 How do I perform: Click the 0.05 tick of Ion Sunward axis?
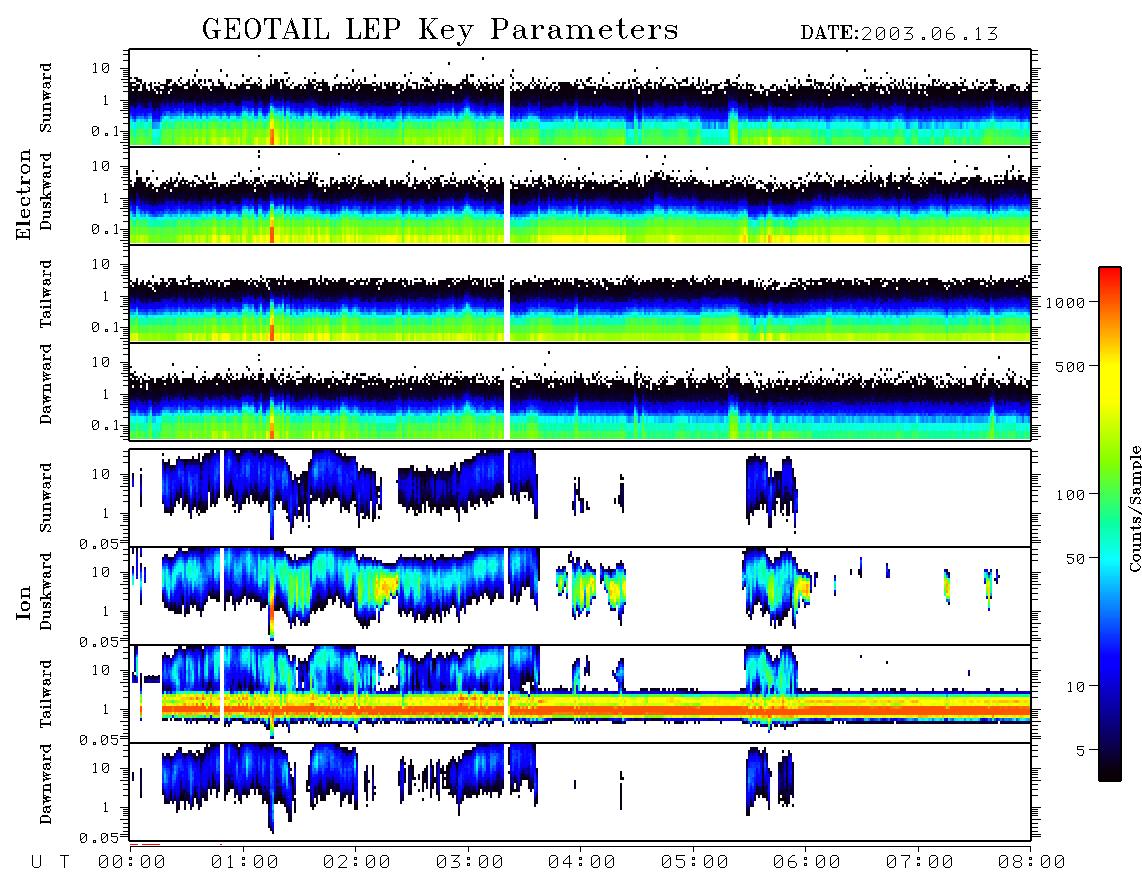click(x=100, y=543)
